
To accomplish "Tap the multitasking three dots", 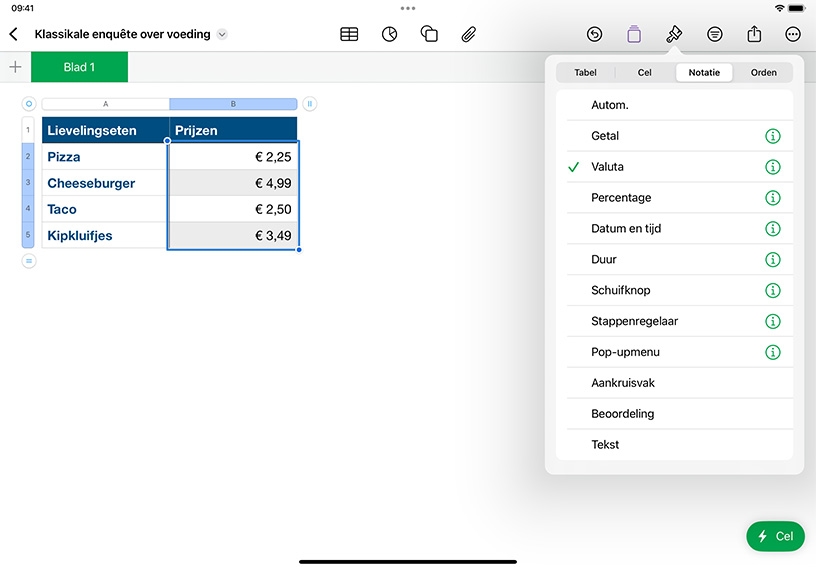I will [408, 8].
